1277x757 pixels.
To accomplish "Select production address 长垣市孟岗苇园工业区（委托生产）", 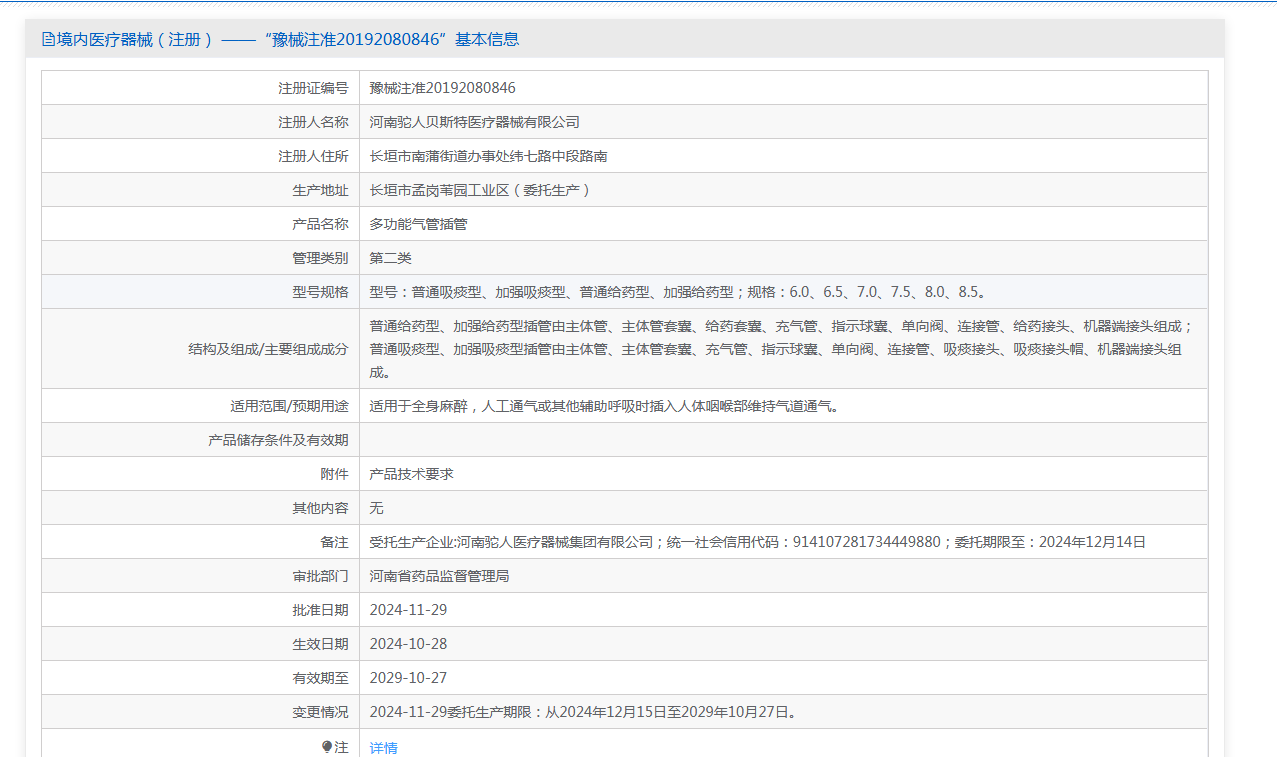I will click(x=480, y=190).
